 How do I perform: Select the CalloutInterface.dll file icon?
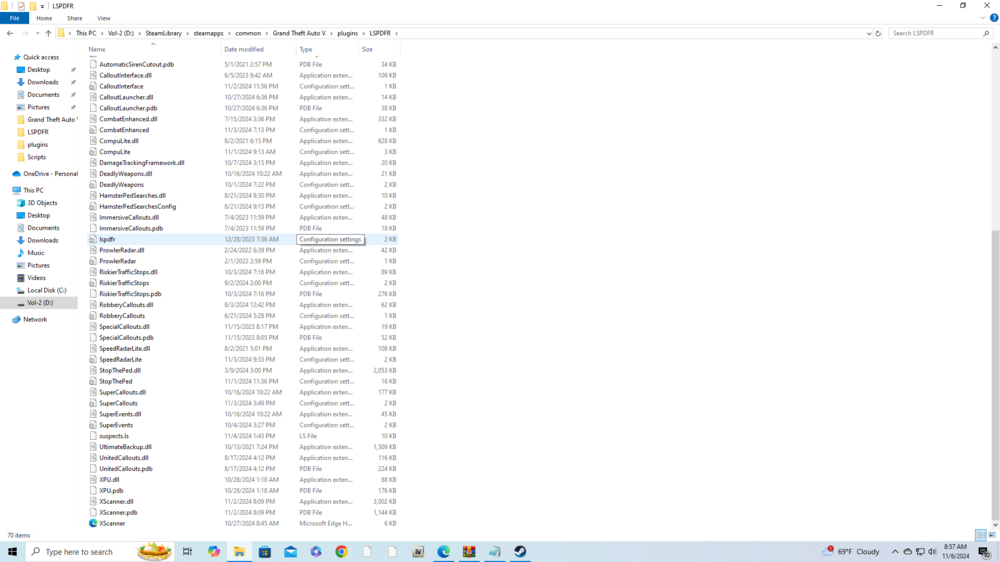pyautogui.click(x=93, y=75)
